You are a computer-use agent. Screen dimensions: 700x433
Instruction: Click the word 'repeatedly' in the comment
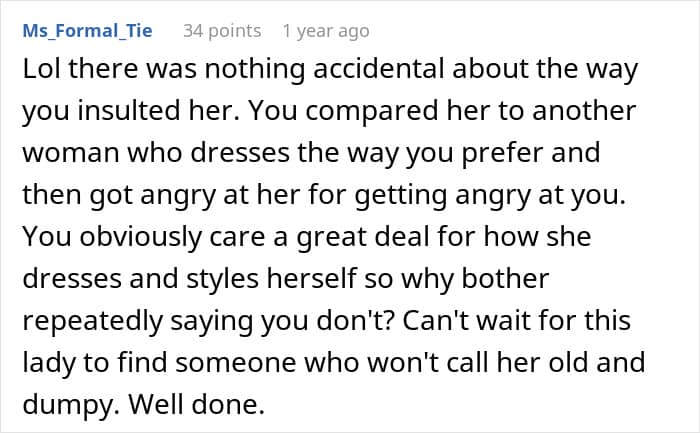pos(93,321)
